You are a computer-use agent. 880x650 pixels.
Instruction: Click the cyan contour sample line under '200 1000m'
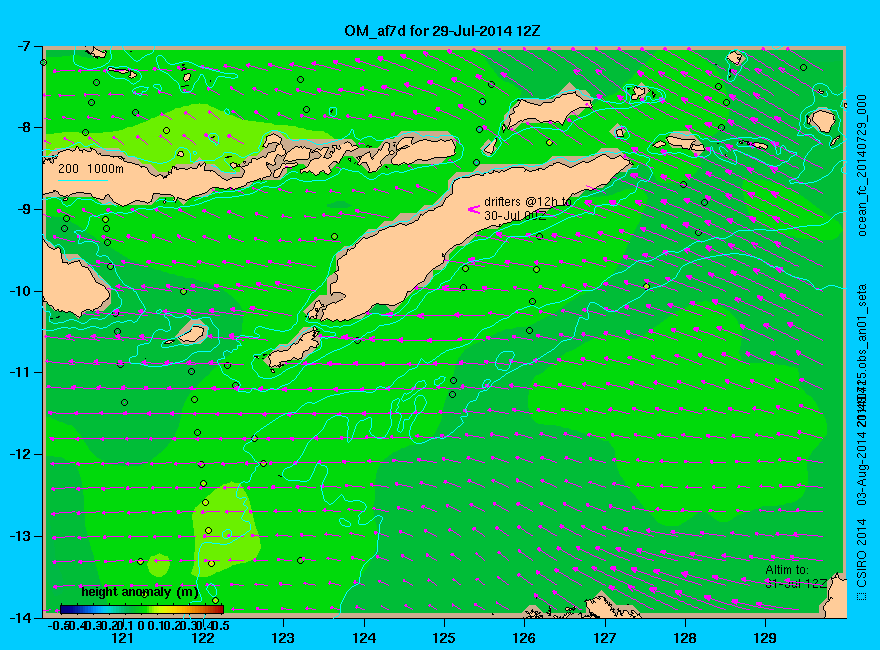point(83,180)
